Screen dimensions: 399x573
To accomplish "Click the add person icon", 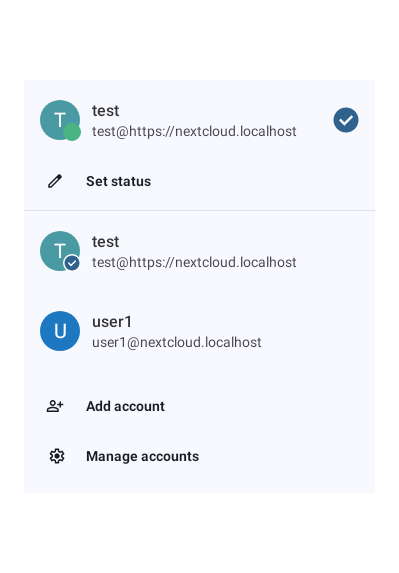I will (x=55, y=406).
